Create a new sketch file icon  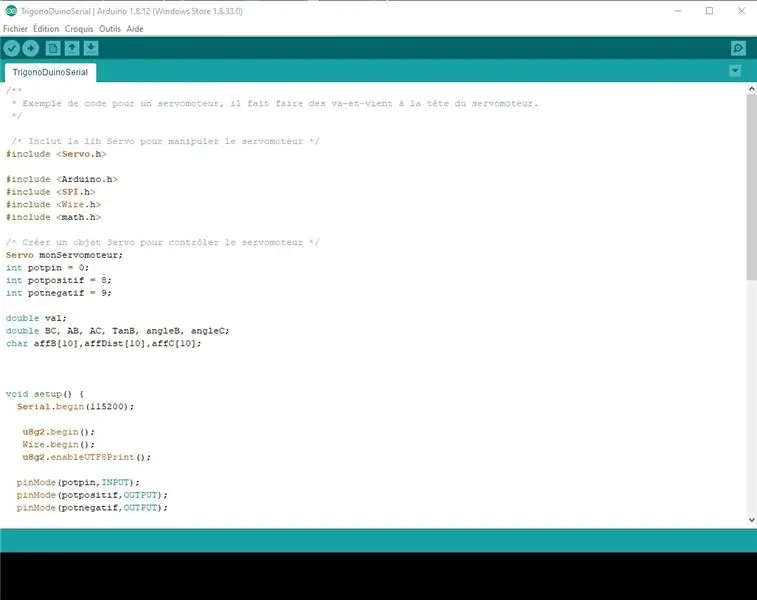[53, 48]
